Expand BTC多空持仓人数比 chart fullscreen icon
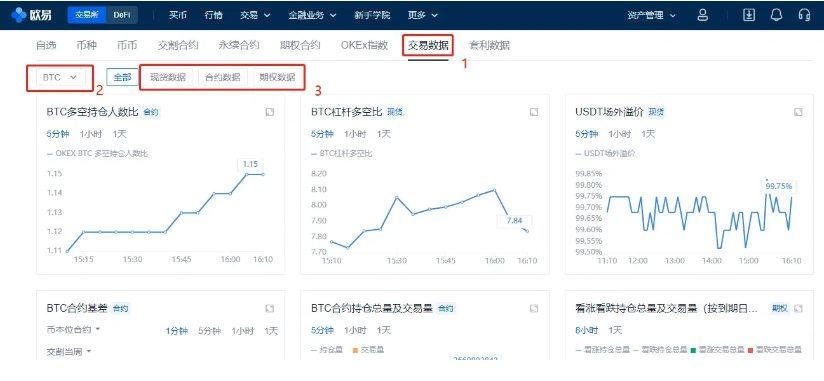This screenshot has height=381, width=824. (x=269, y=112)
